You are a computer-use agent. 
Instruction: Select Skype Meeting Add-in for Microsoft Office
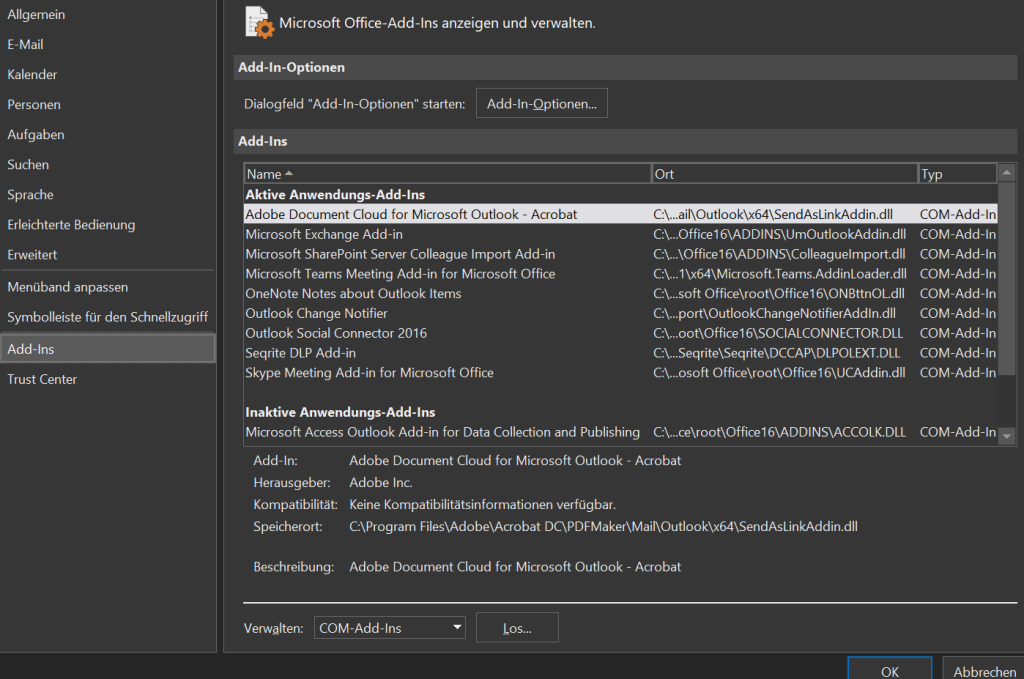[620, 373]
